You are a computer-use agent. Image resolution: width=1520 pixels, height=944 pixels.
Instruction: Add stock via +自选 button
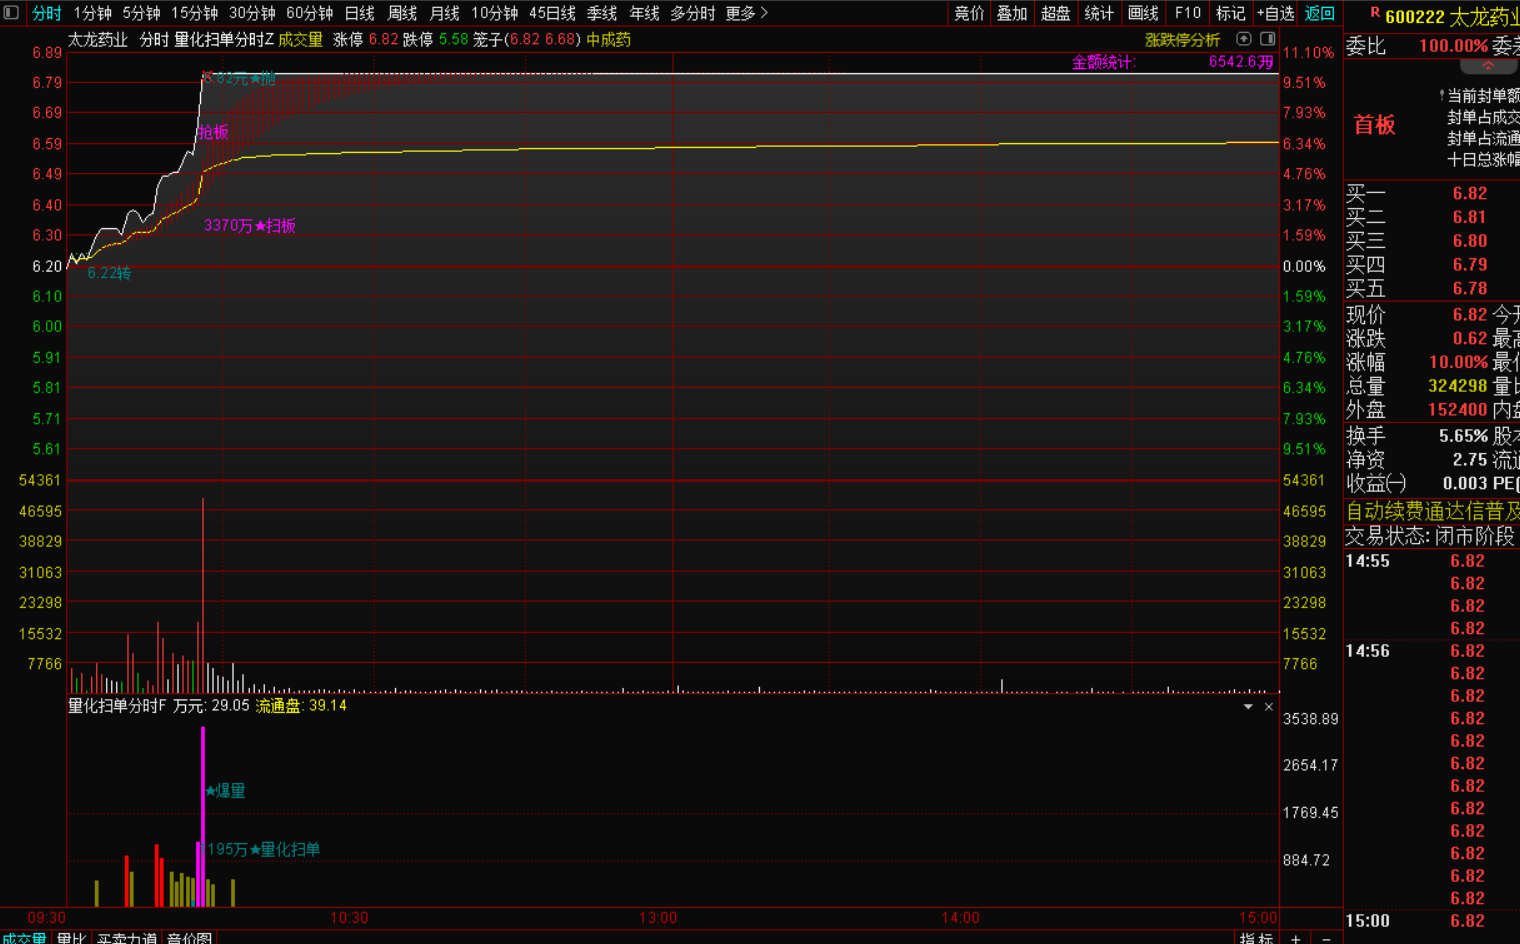click(1275, 13)
